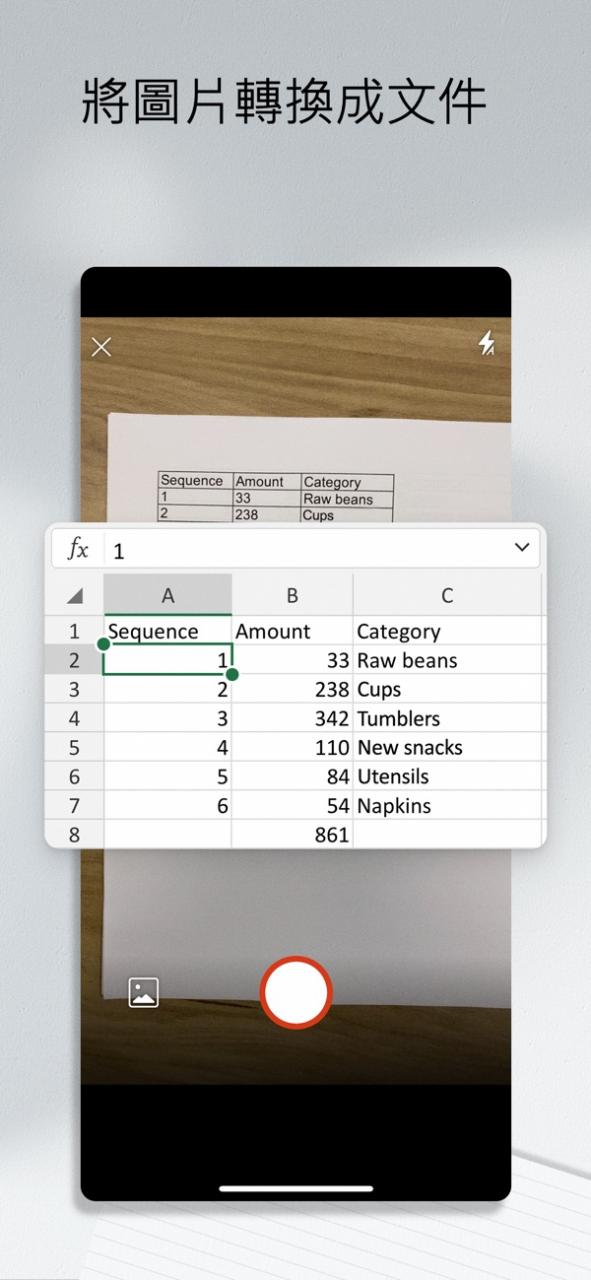
Task: Click the spreadsheet cell 'Category'
Action: [447, 631]
